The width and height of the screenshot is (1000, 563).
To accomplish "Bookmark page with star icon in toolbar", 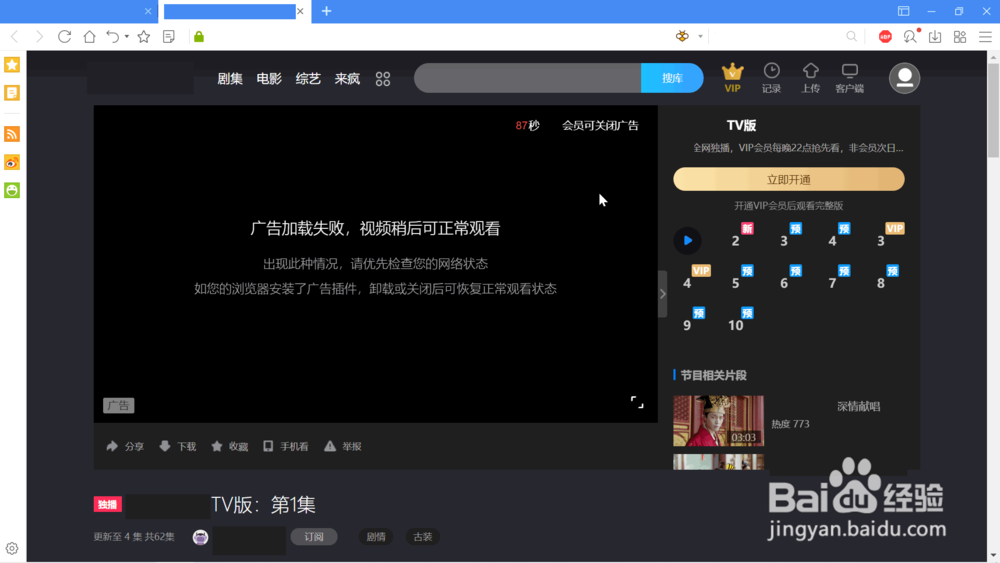I will point(144,37).
